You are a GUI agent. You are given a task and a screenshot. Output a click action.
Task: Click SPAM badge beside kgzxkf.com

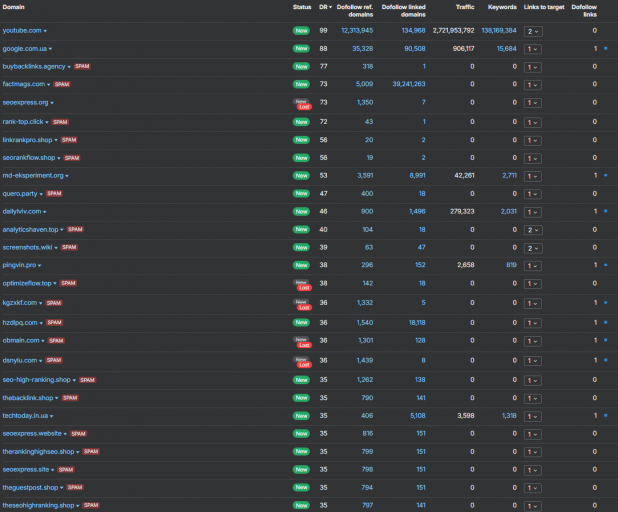54,303
